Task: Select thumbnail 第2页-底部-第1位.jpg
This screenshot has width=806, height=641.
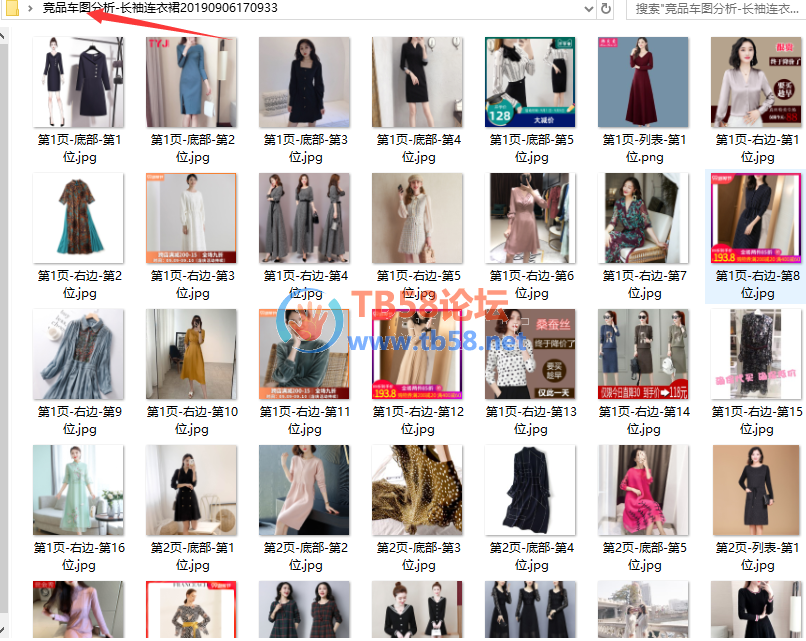Action: tap(191, 490)
